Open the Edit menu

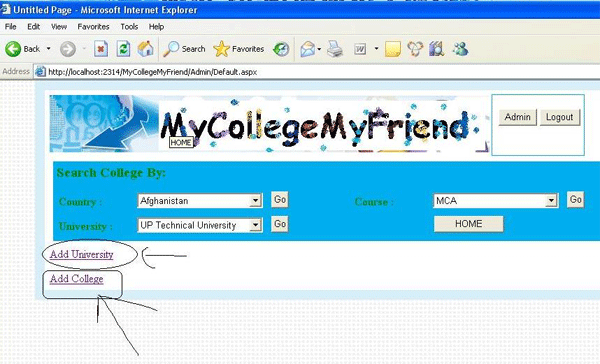pyautogui.click(x=34, y=27)
